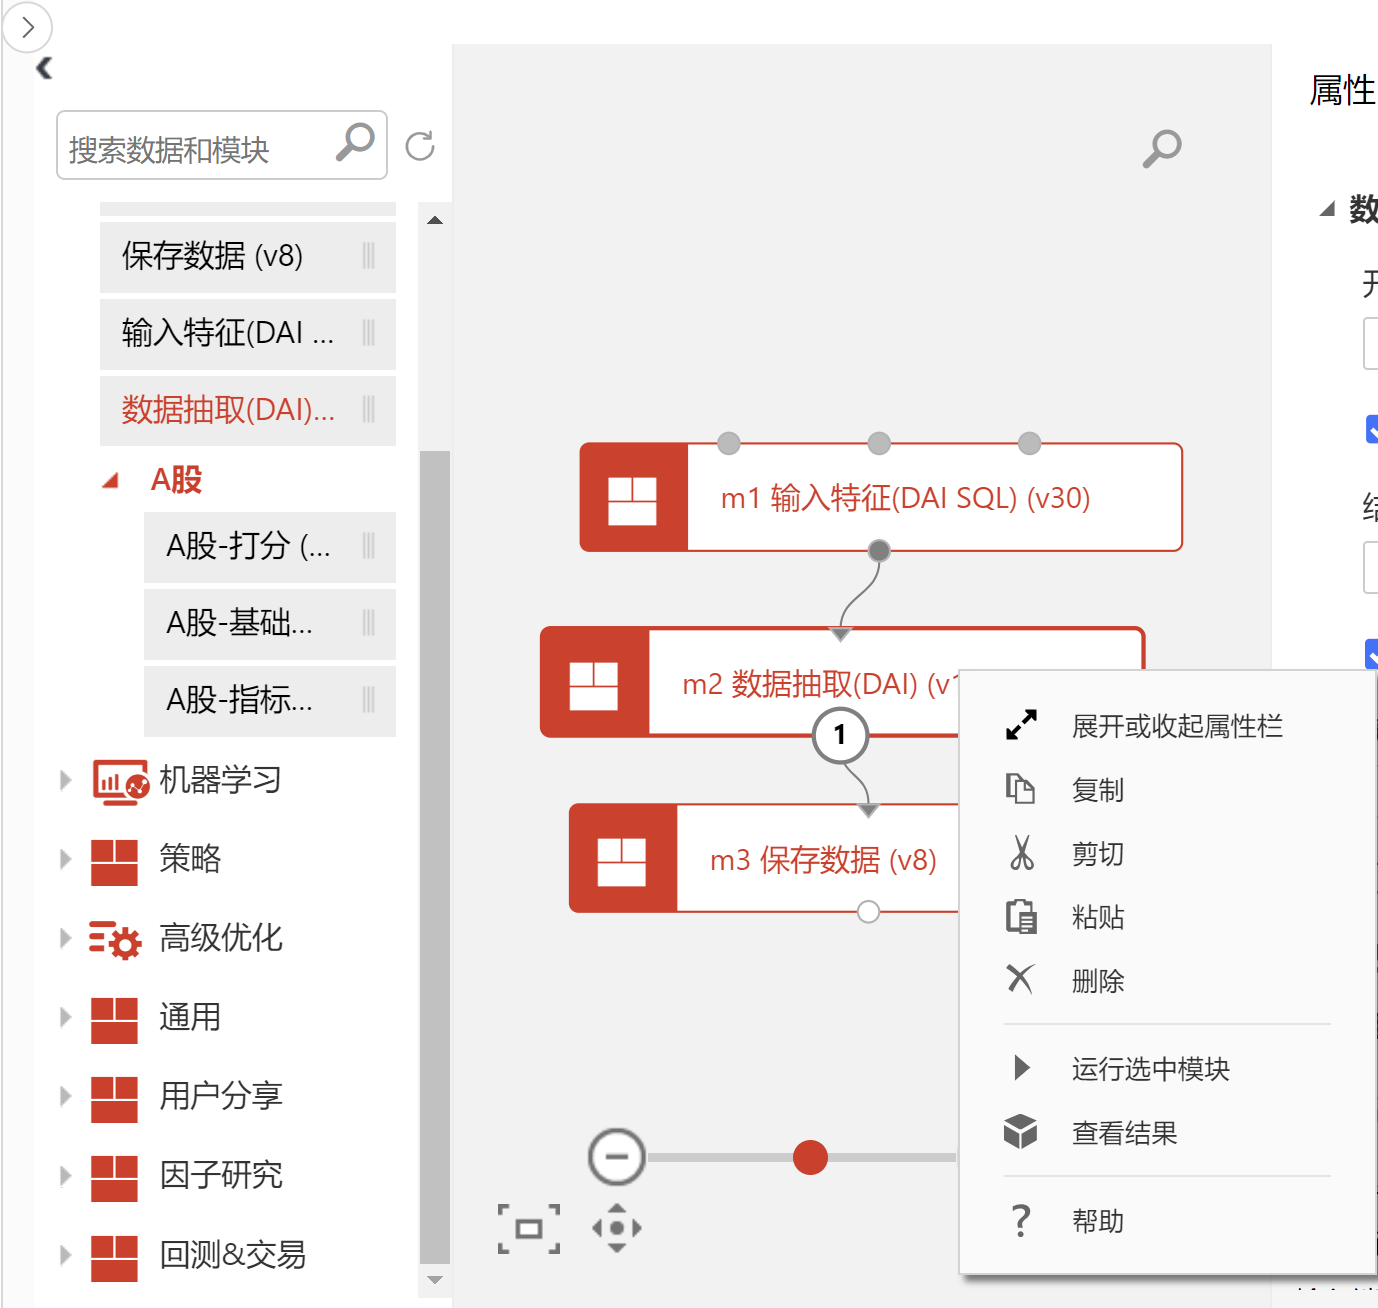Click the fit-to-screen icon below the canvas
This screenshot has width=1378, height=1308.
click(529, 1229)
